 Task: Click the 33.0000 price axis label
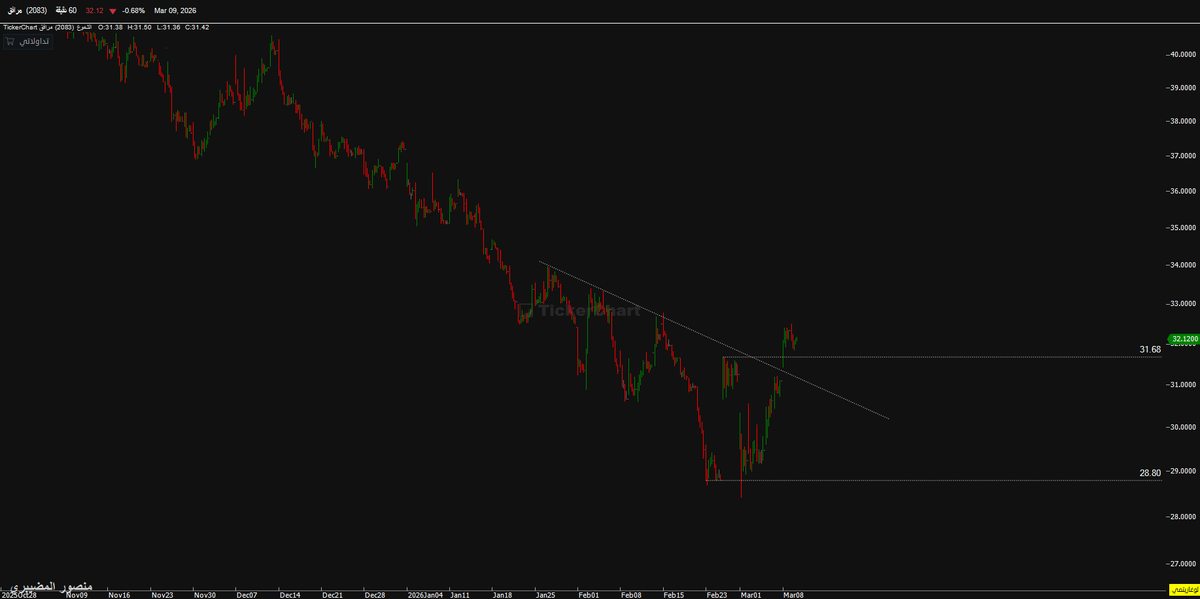(x=1182, y=303)
